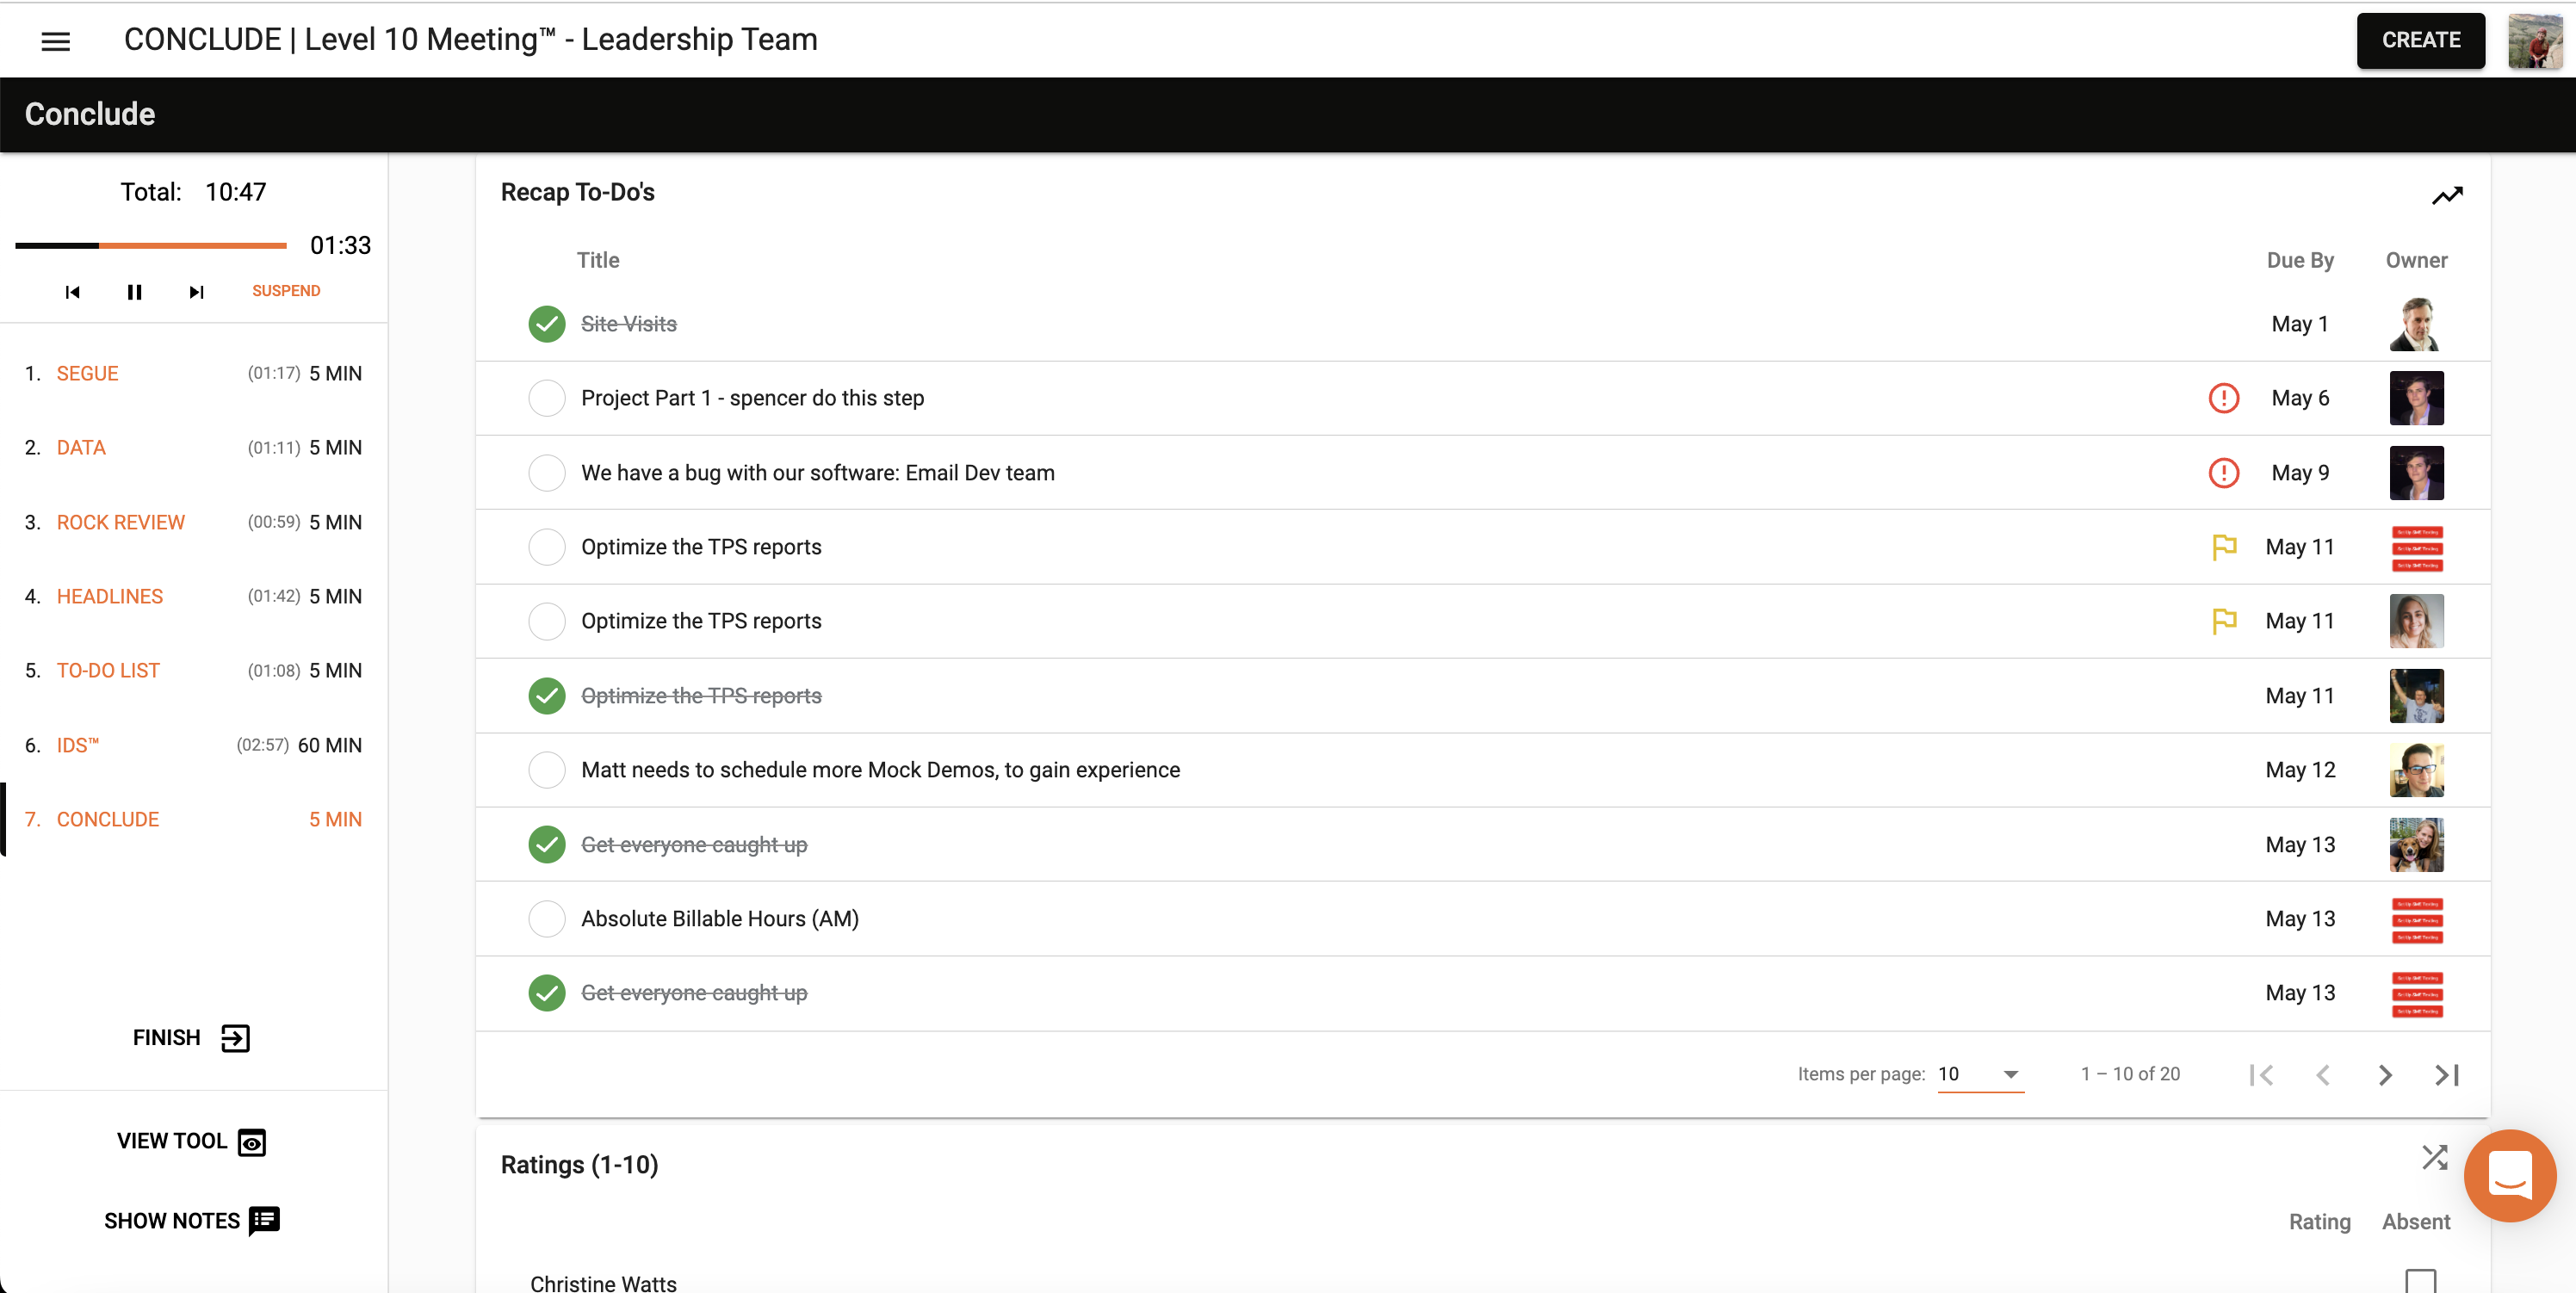Click SUSPEND button to pause meeting timer
Image resolution: width=2576 pixels, height=1293 pixels.
(285, 290)
